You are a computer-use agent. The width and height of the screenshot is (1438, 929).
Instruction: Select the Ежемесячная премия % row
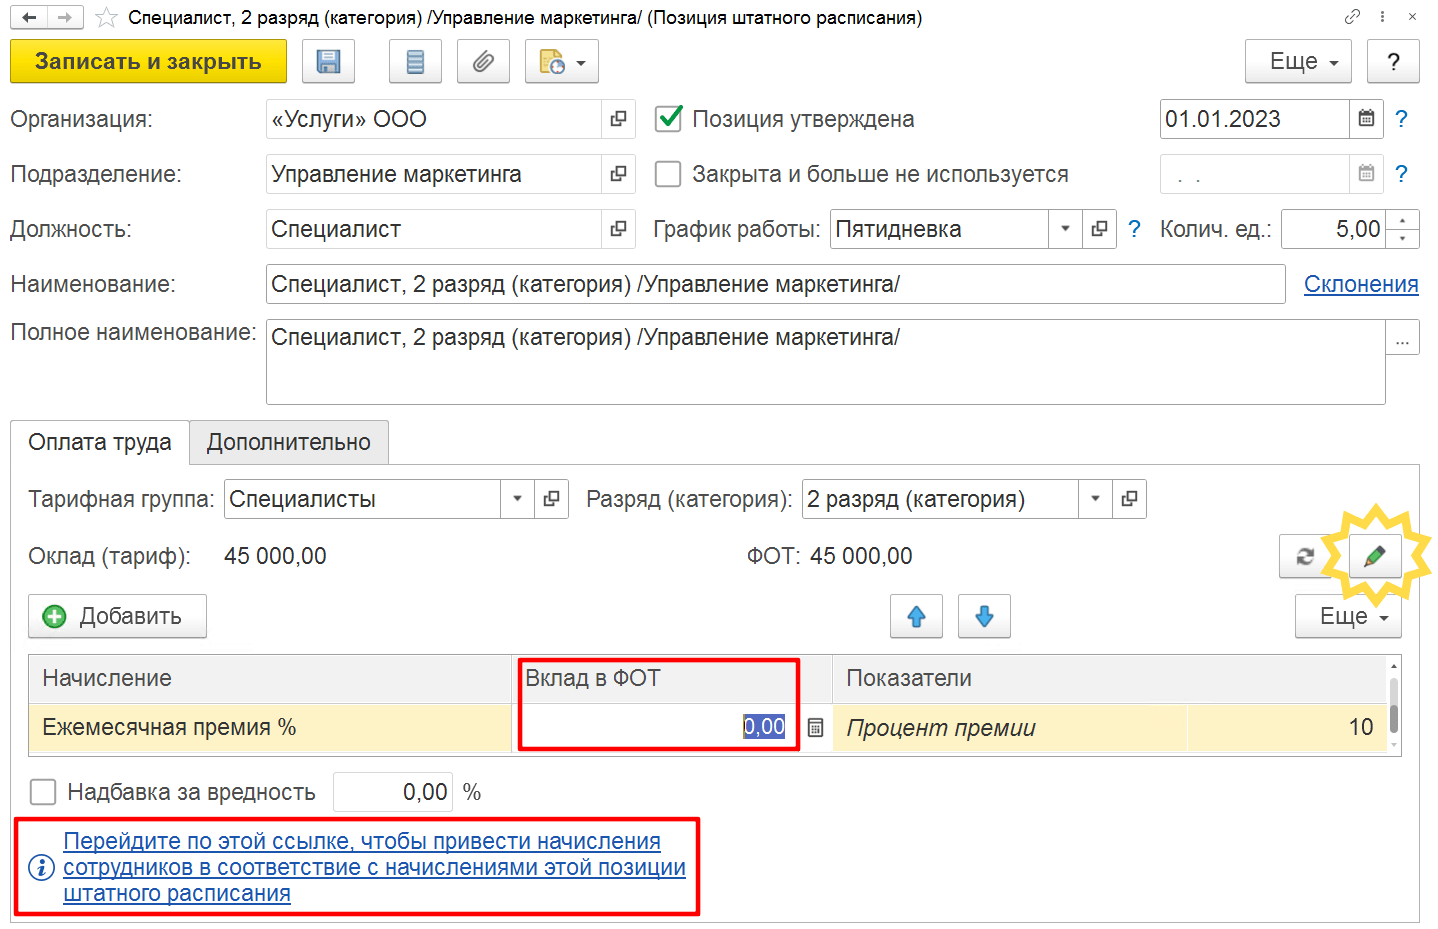point(270,728)
